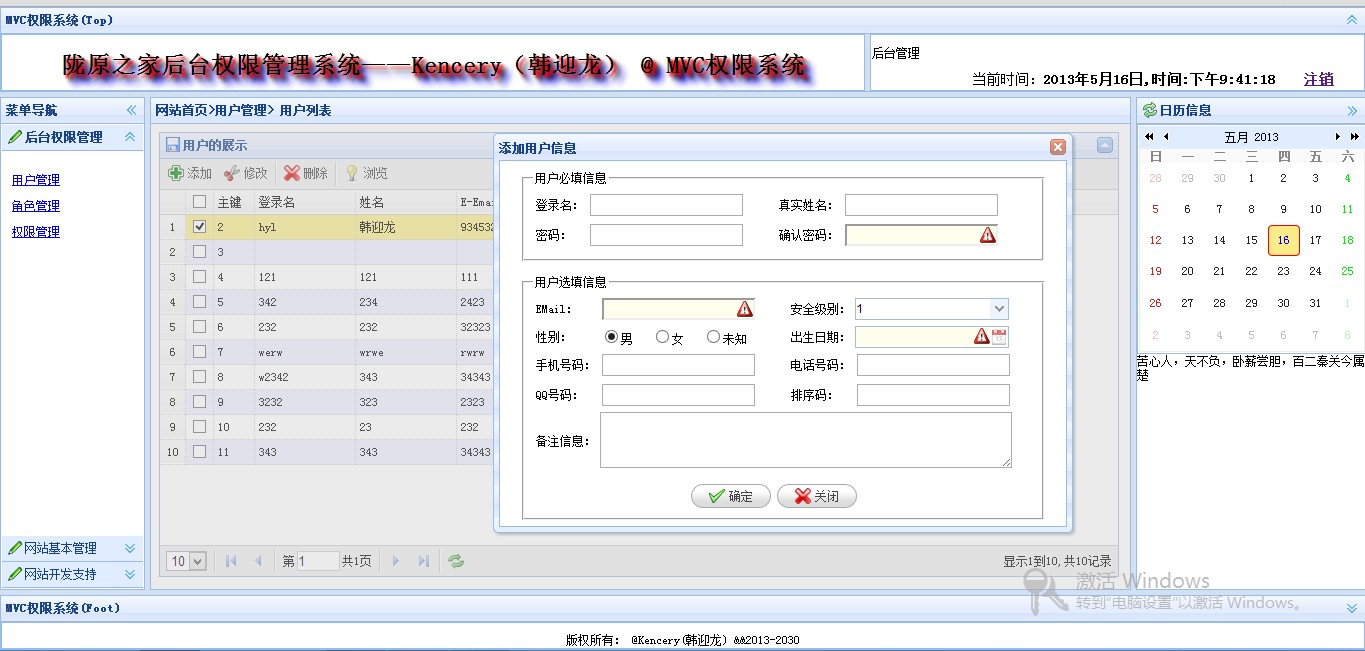Click the 注销 logout link
The width and height of the screenshot is (1365, 651).
pyautogui.click(x=1318, y=79)
